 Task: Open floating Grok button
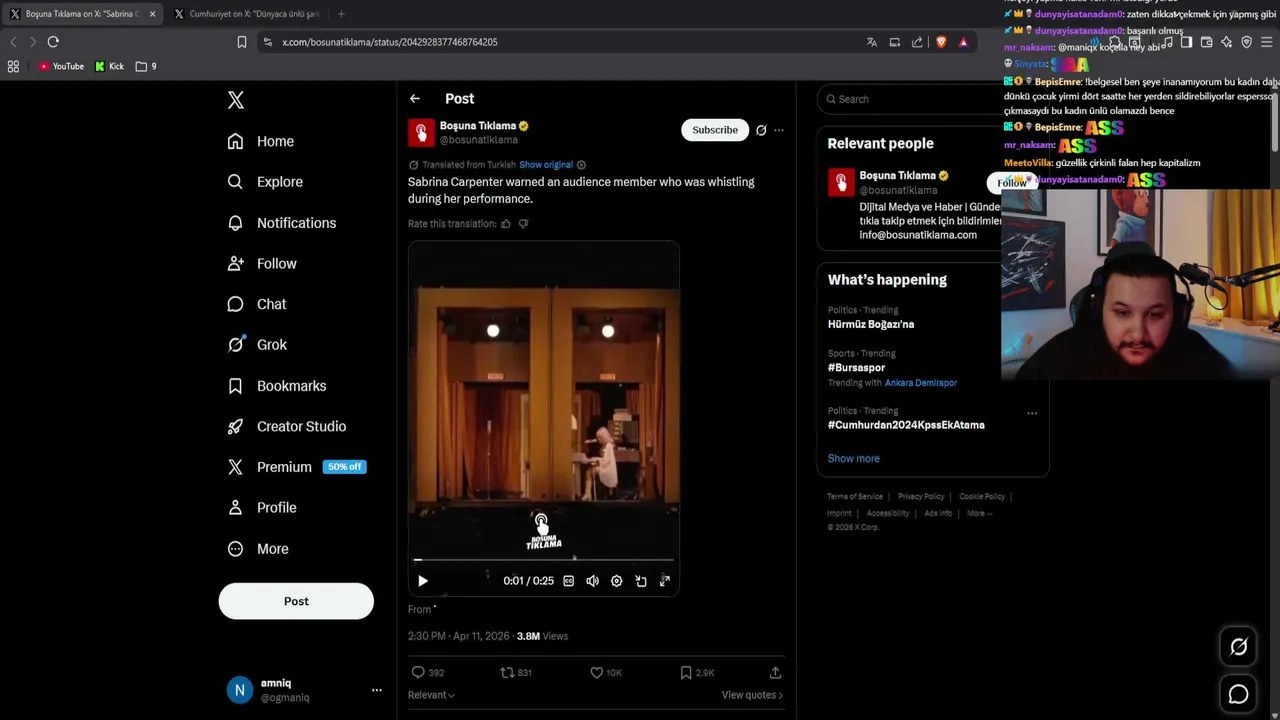[1238, 647]
